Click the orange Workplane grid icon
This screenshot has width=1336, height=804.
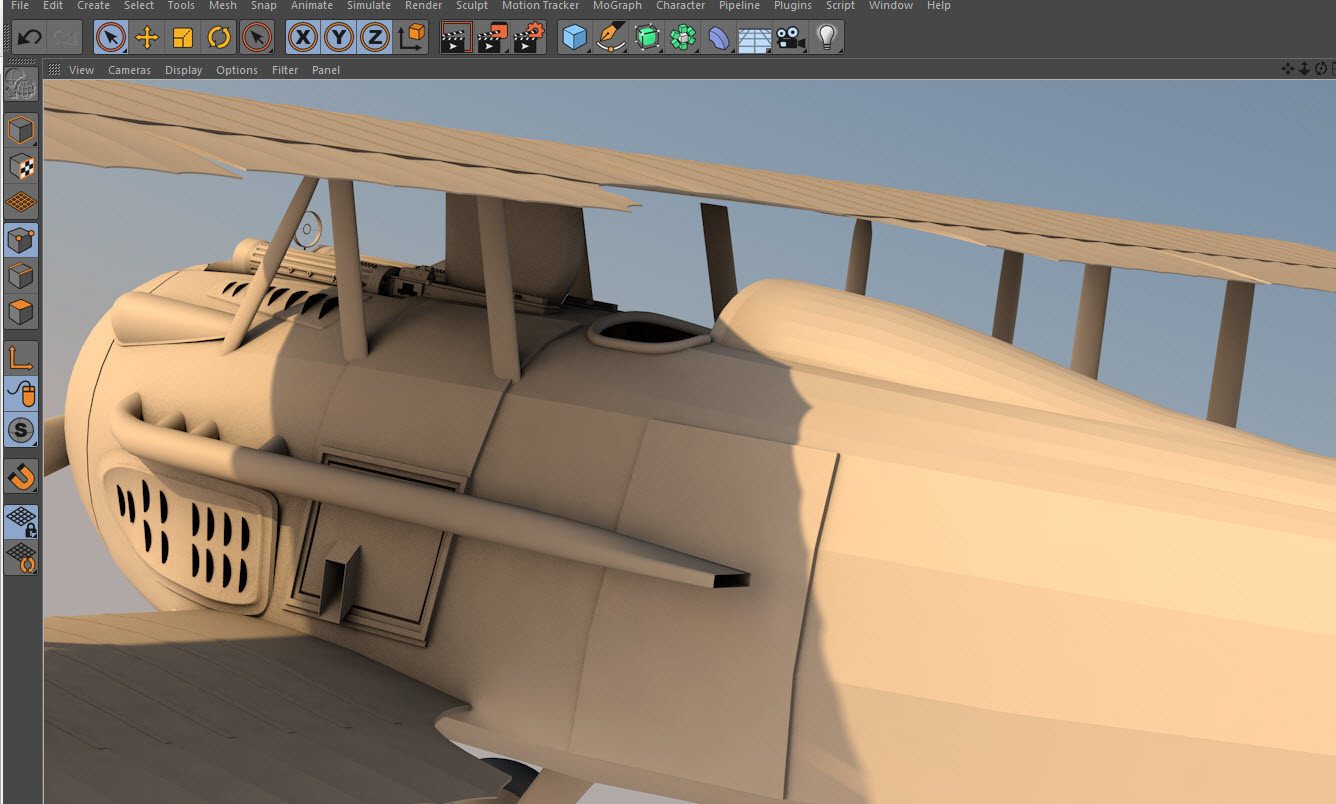21,202
